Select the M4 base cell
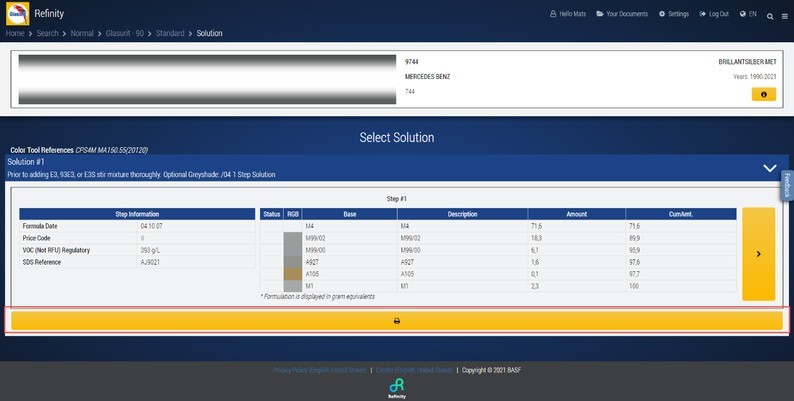This screenshot has height=401, width=794. (350, 226)
